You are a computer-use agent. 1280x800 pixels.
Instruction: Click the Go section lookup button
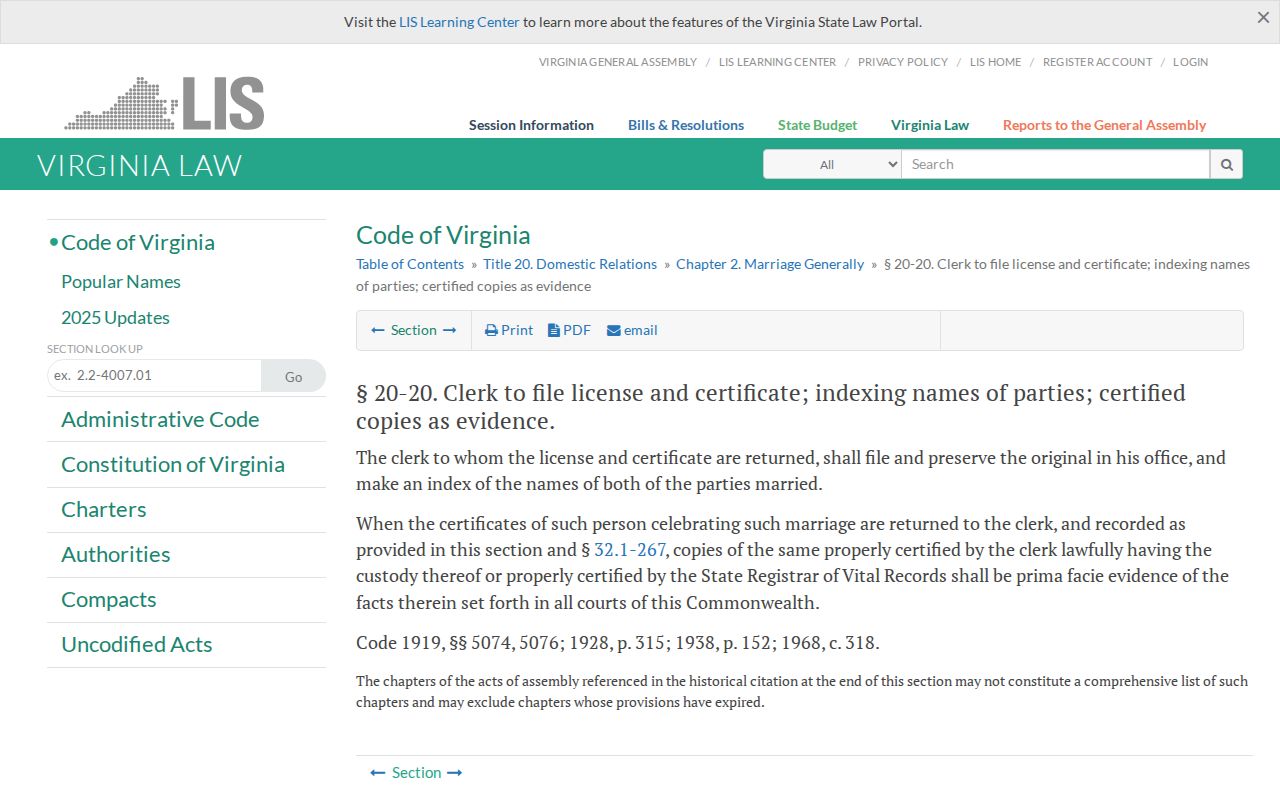point(293,376)
